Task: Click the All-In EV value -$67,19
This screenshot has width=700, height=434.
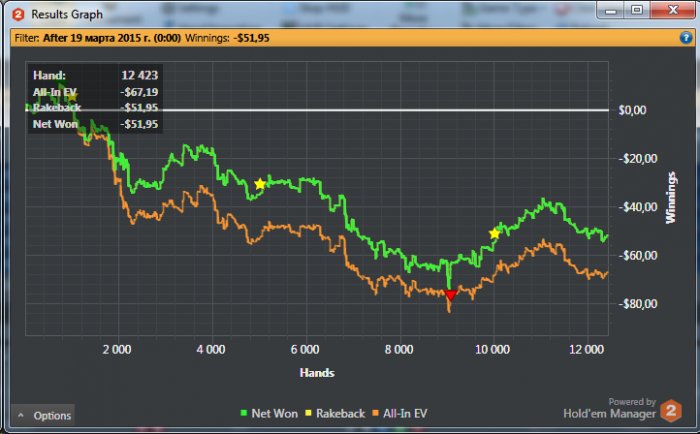Action: [x=139, y=92]
